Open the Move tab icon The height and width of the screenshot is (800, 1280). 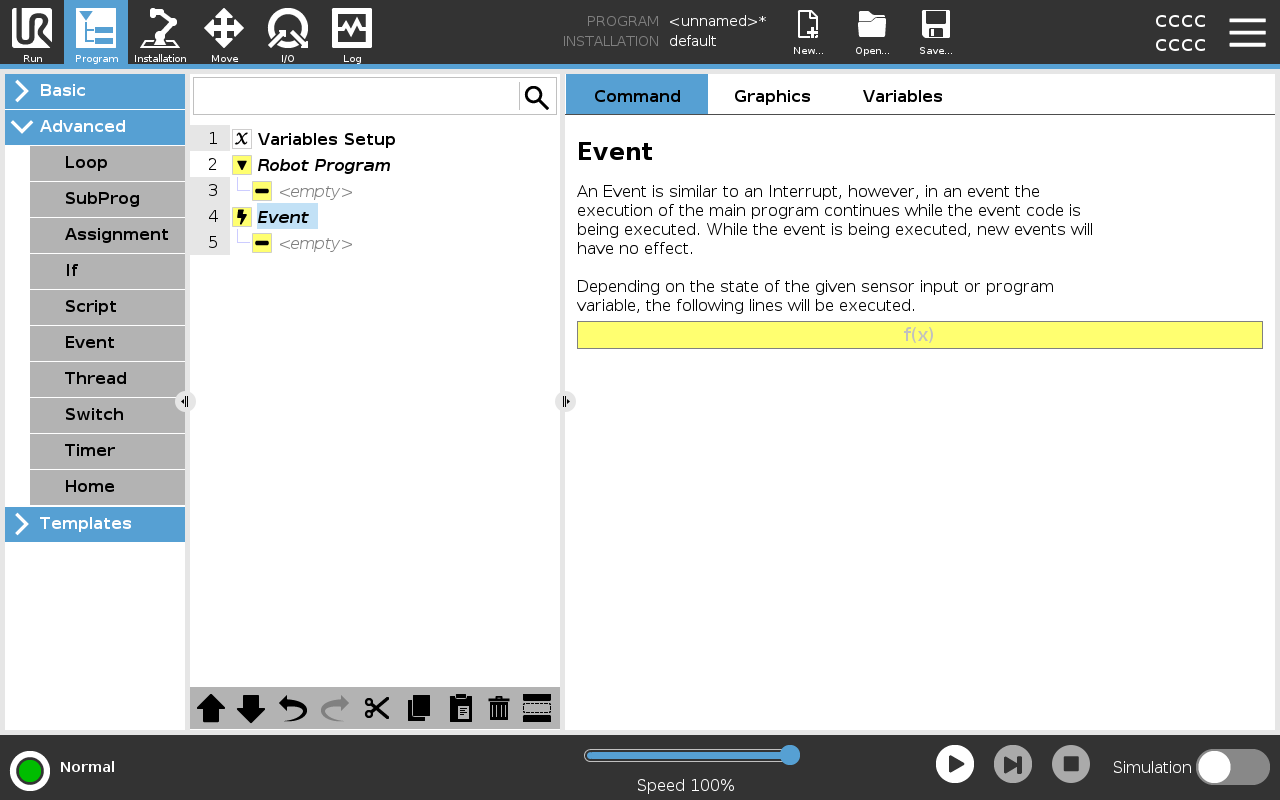(224, 33)
